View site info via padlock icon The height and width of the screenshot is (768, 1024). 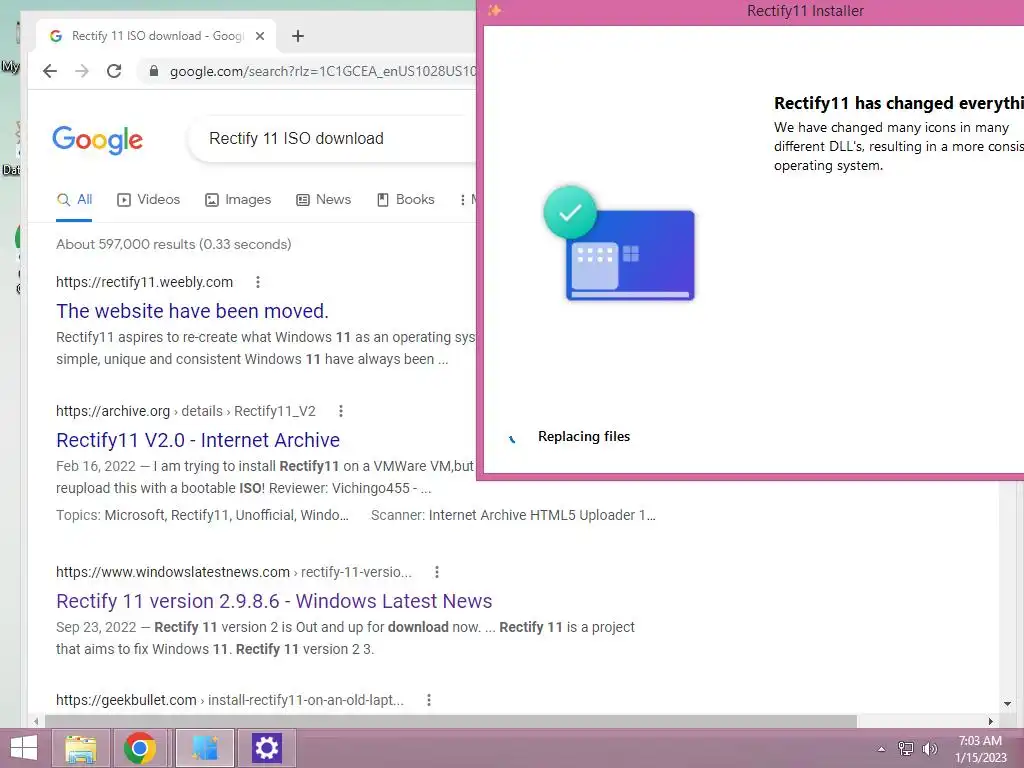coord(154,71)
